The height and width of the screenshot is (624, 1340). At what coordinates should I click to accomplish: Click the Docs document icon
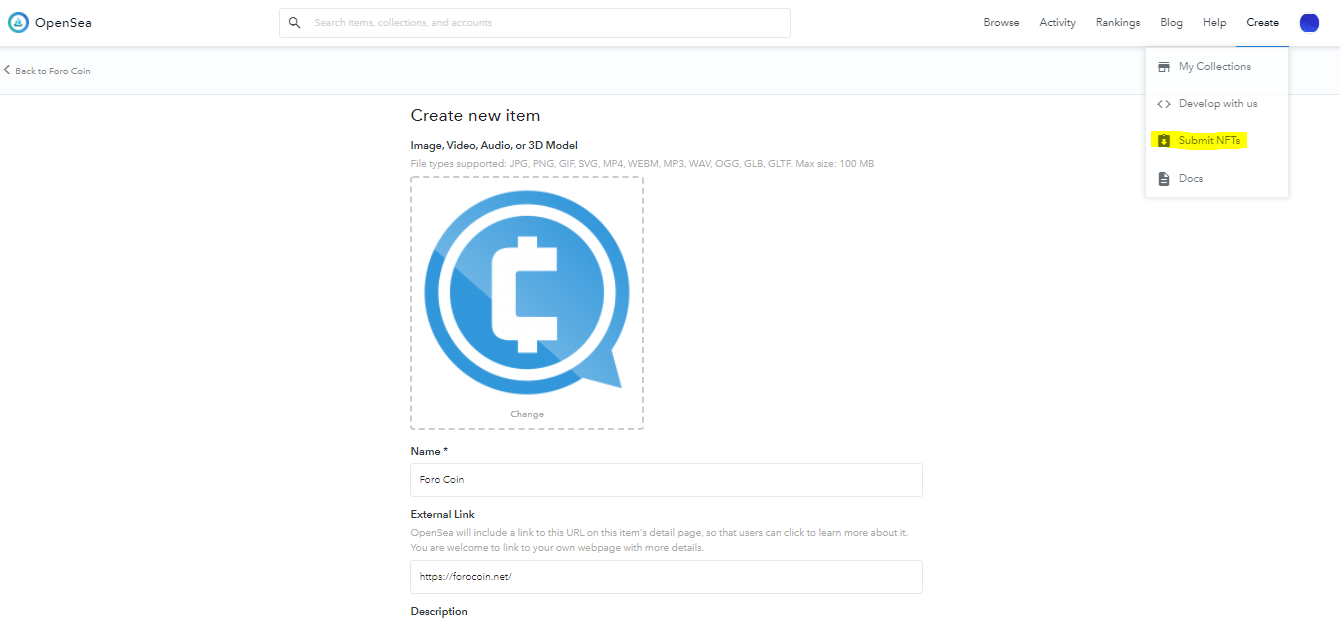coord(1164,179)
